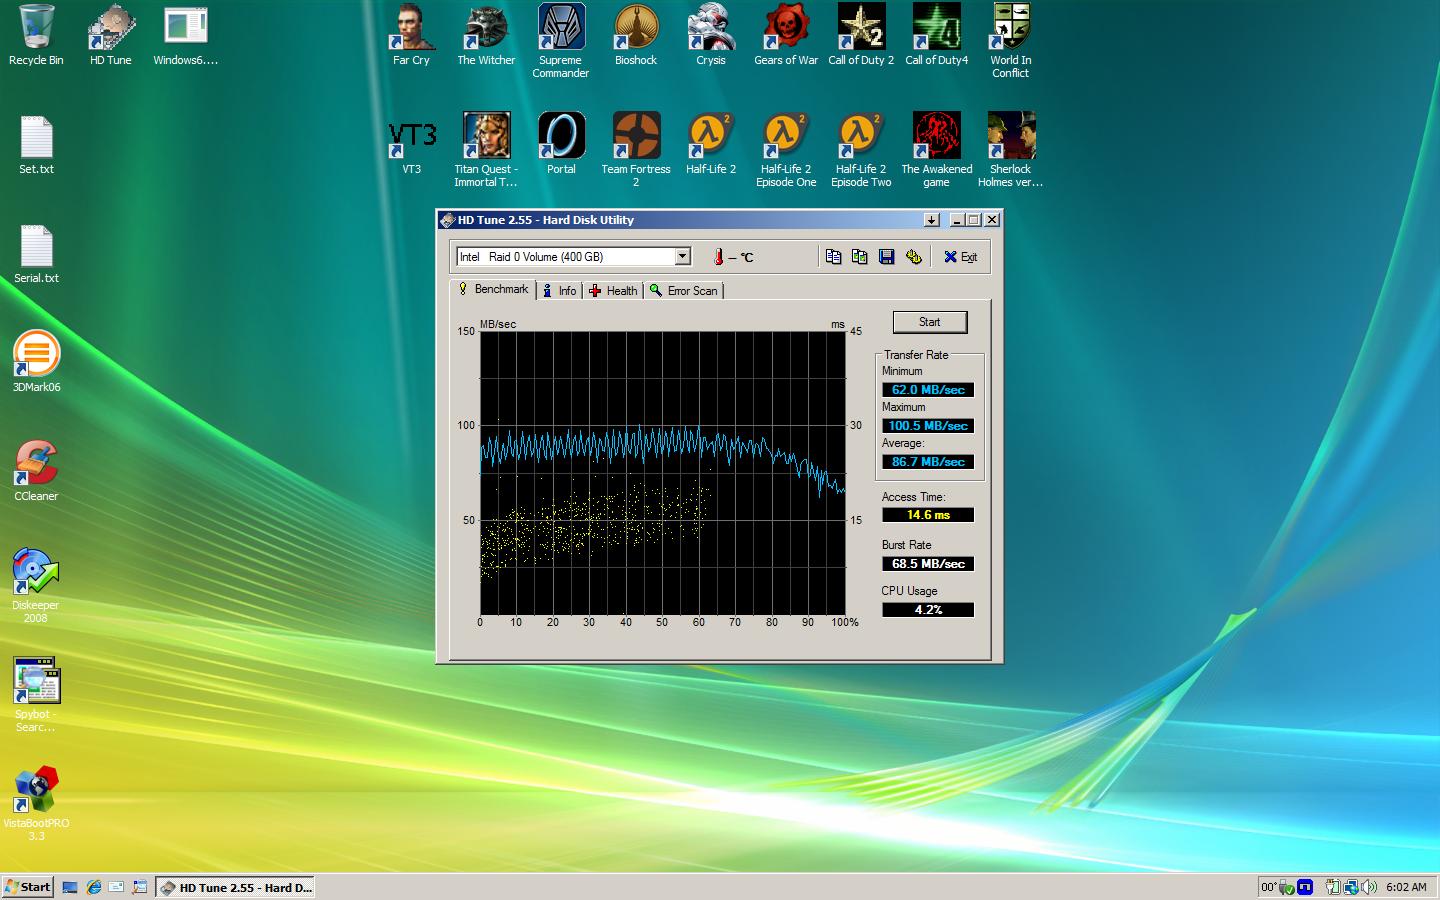Screen dimensions: 1440x900
Task: Select the Spybot Search shortcut
Action: [x=36, y=695]
